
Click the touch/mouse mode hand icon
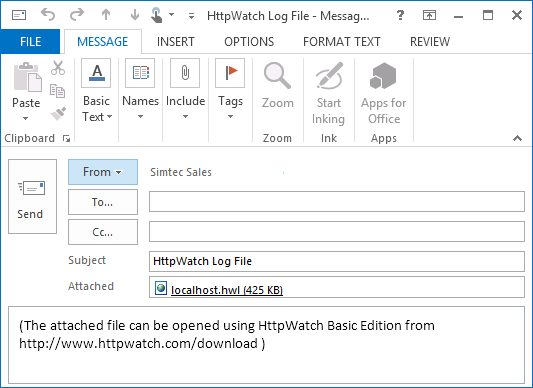tap(156, 15)
